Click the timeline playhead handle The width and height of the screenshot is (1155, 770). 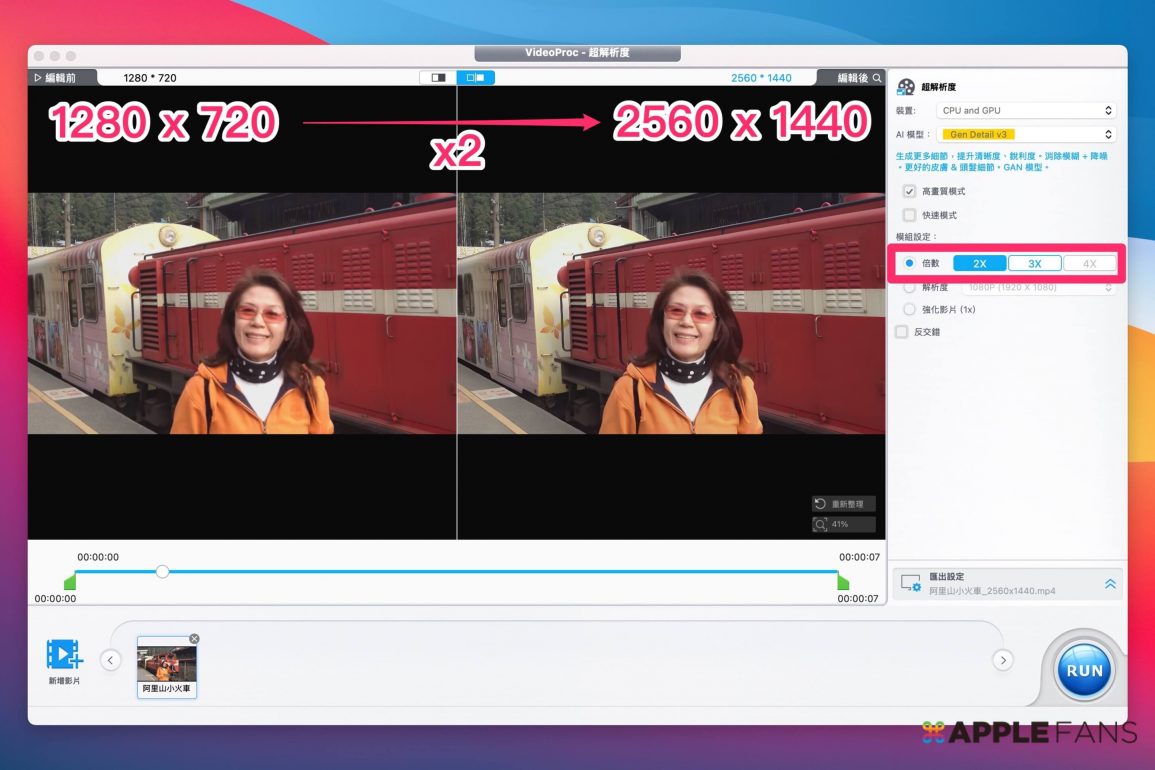(162, 571)
